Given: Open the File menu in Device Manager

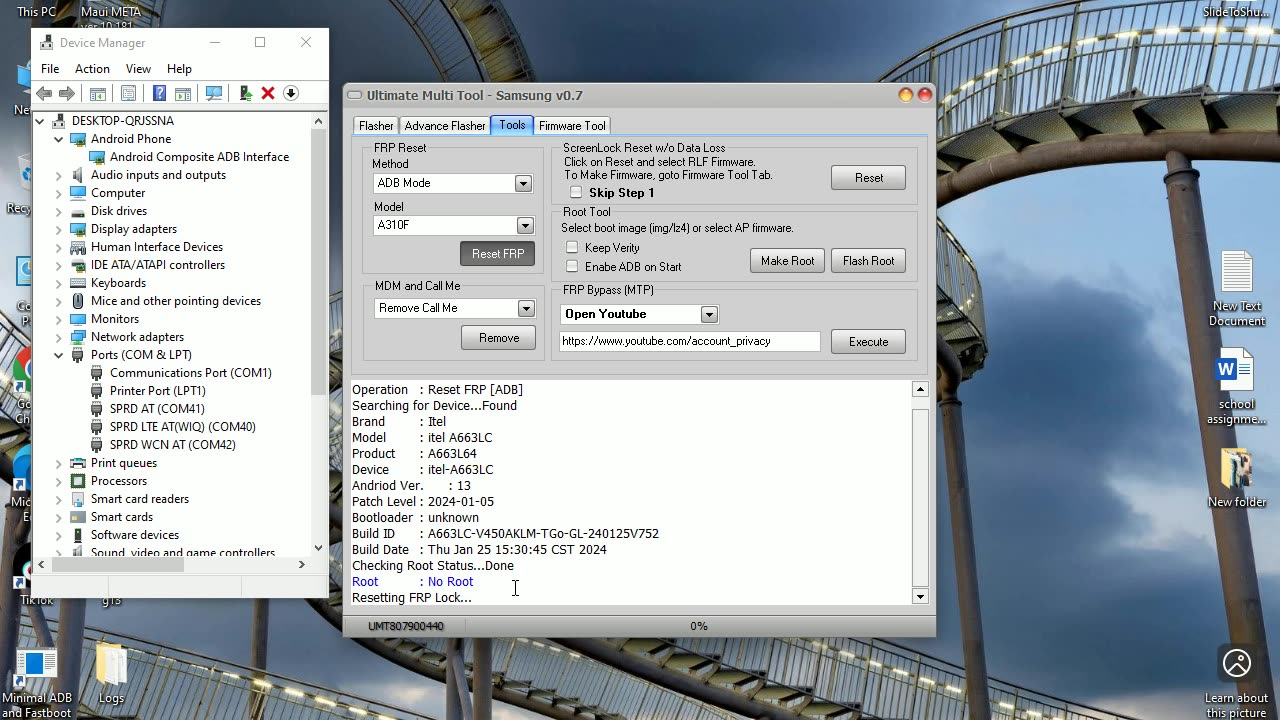Looking at the screenshot, I should click(x=50, y=69).
